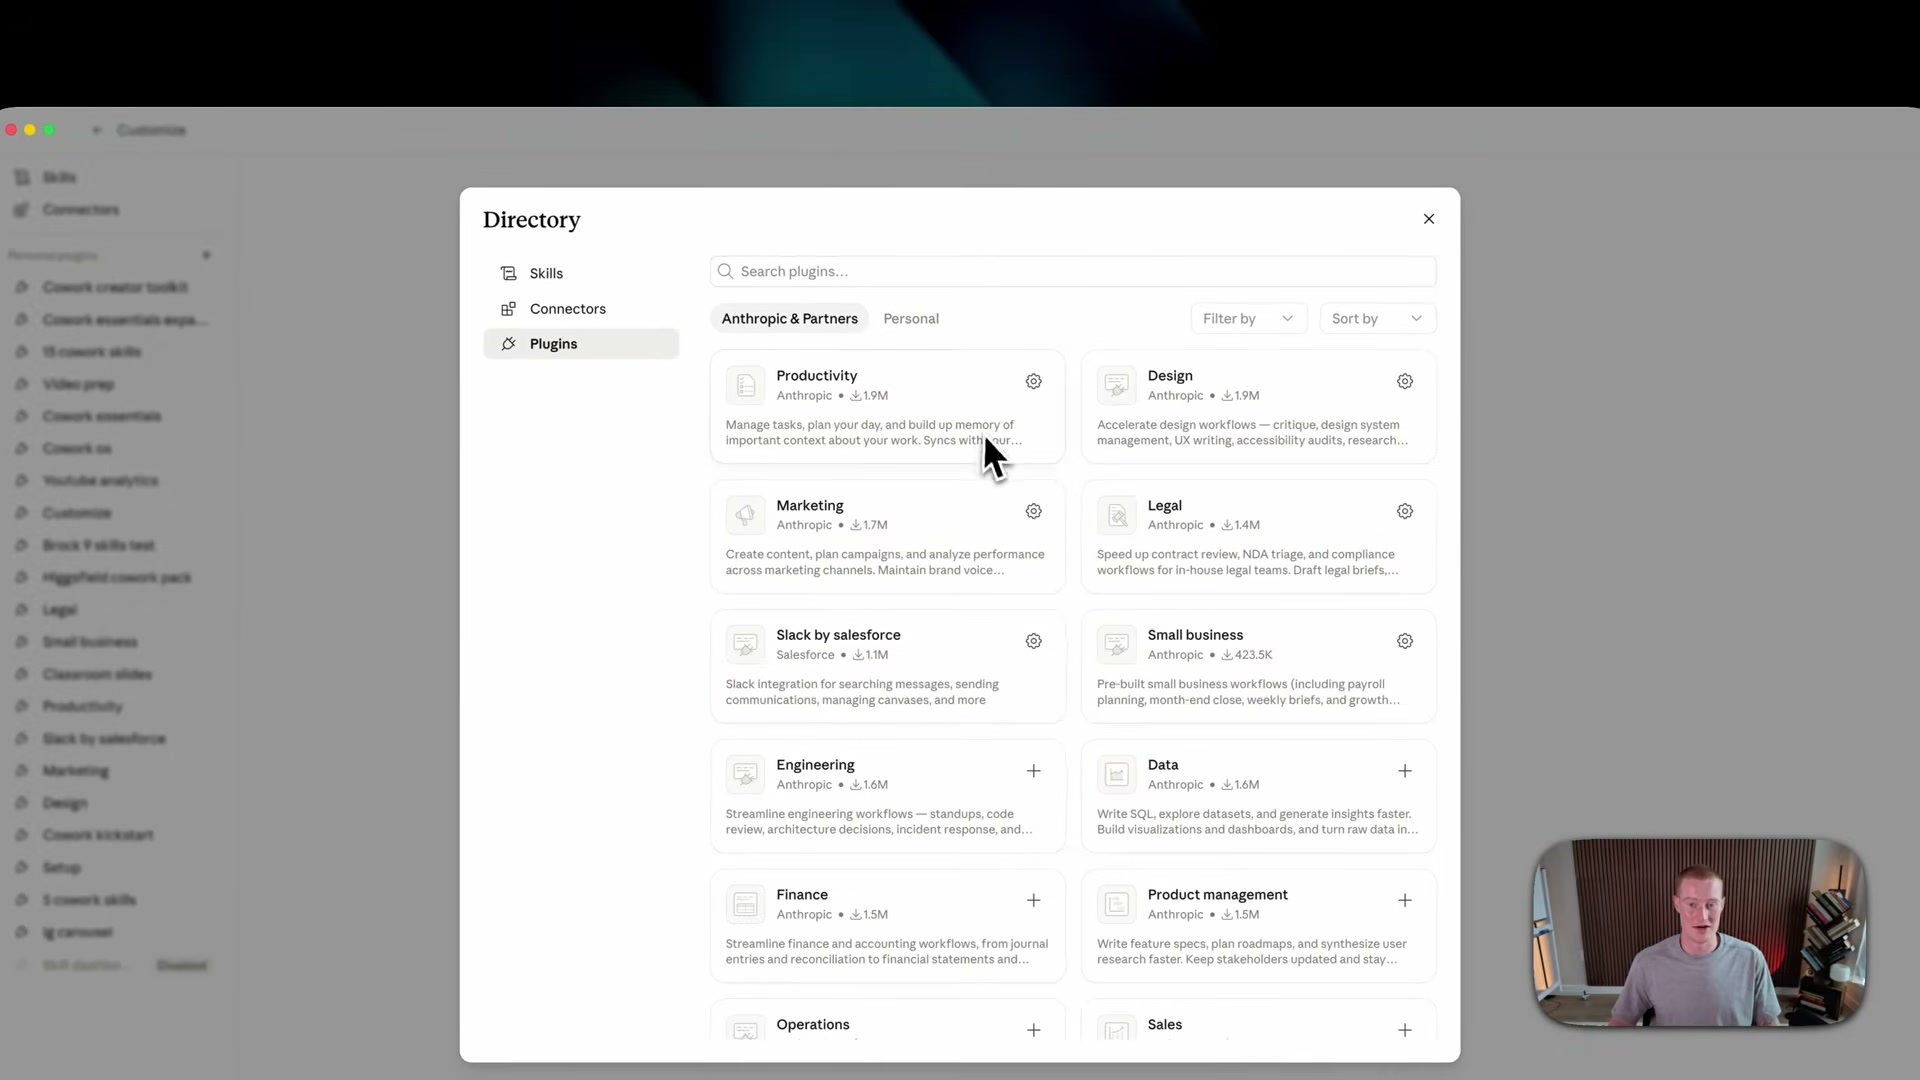
Task: Add the Data plugin with plus icon
Action: pos(1405,771)
